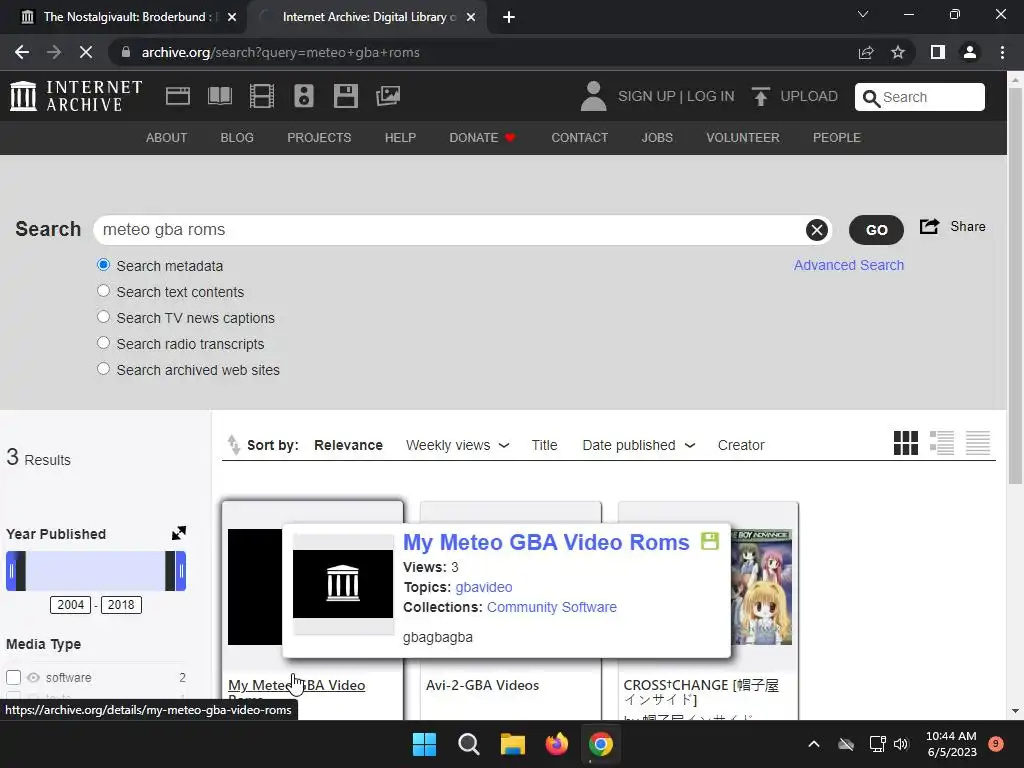Screen dimensions: 1024x768
Task: Toggle the software eye visibility icon
Action: (33, 678)
